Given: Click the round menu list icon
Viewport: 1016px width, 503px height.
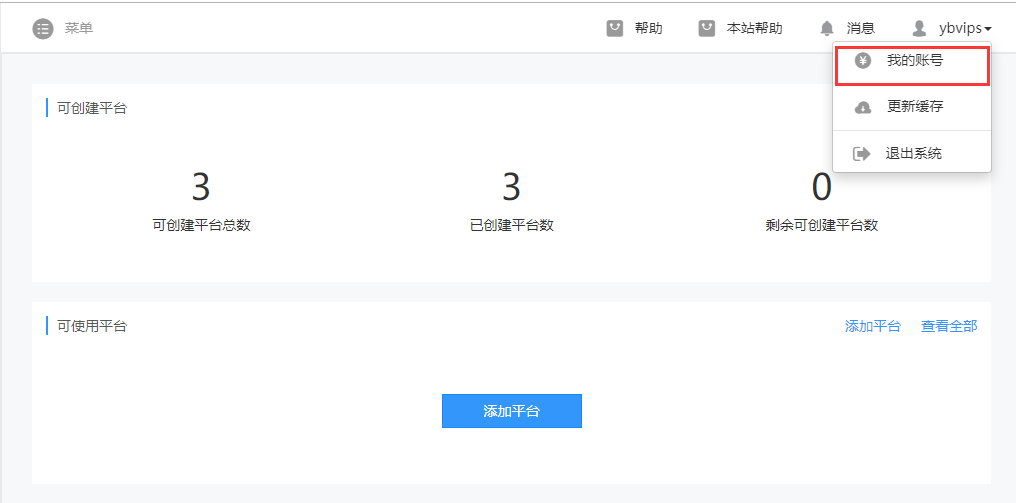Looking at the screenshot, I should [42, 28].
